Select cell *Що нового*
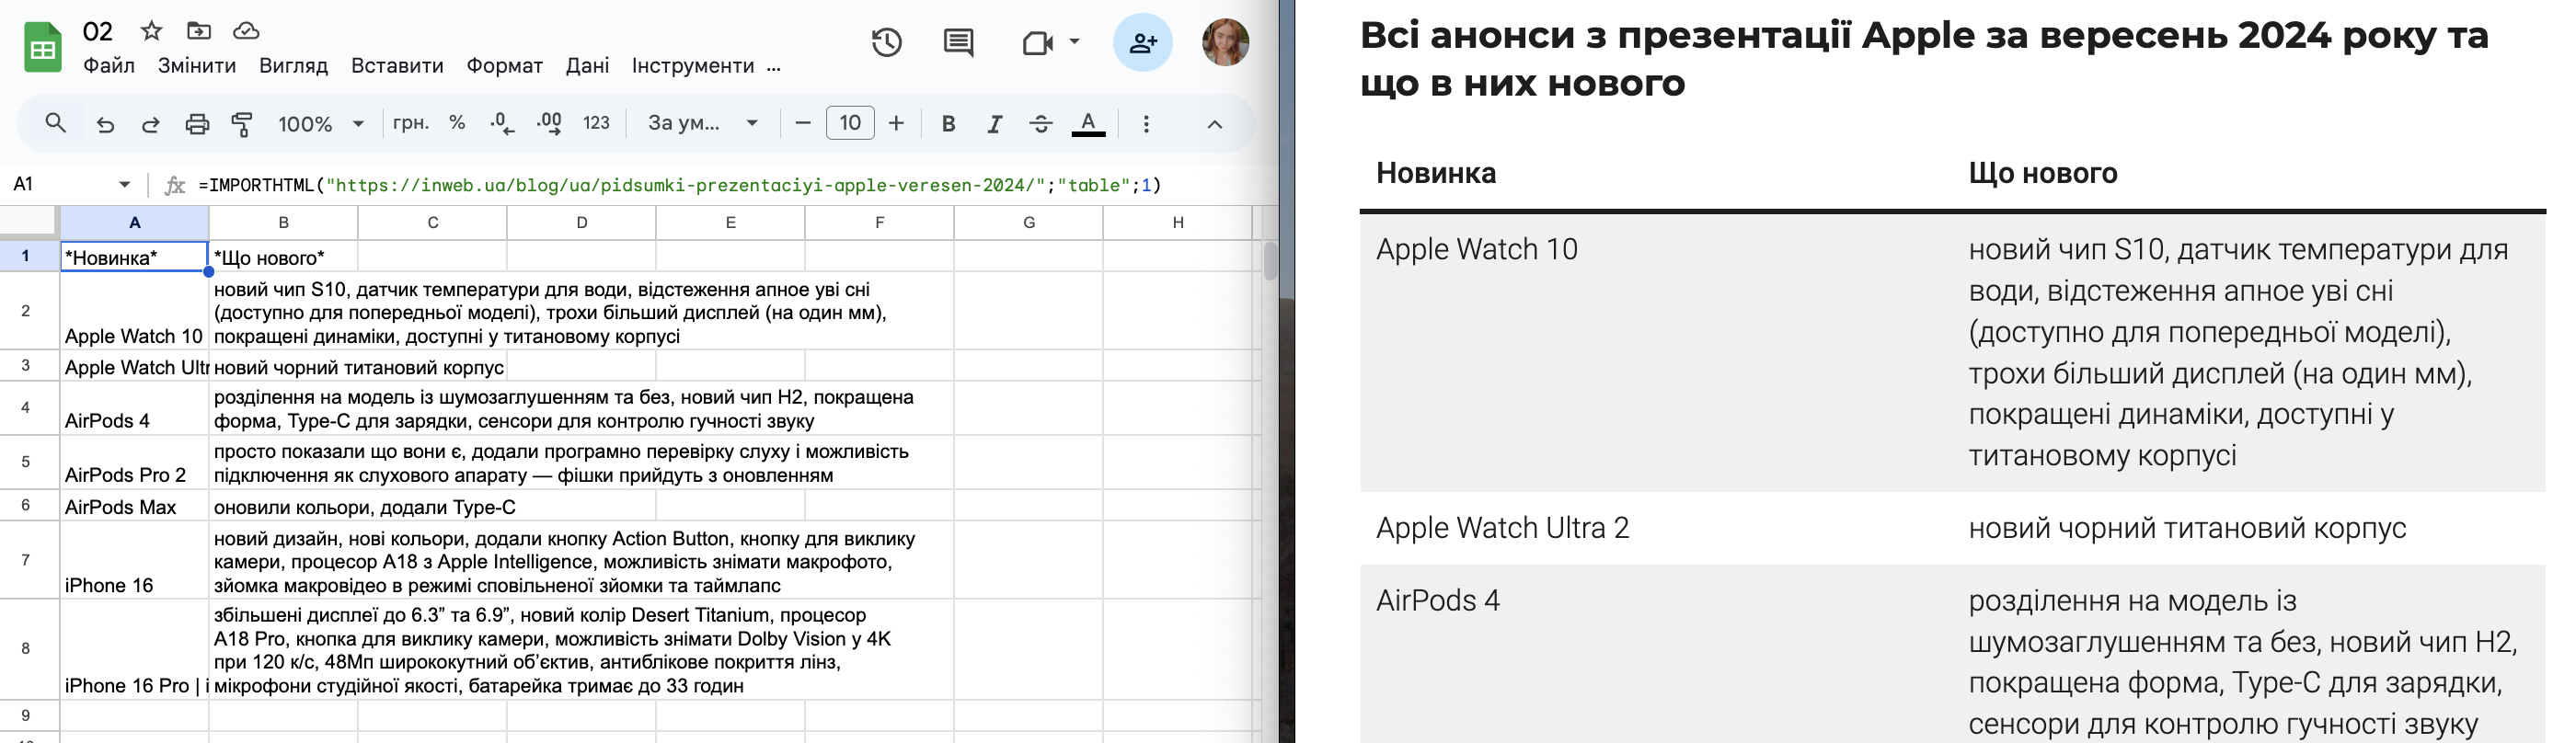The width and height of the screenshot is (2576, 743). (x=283, y=257)
